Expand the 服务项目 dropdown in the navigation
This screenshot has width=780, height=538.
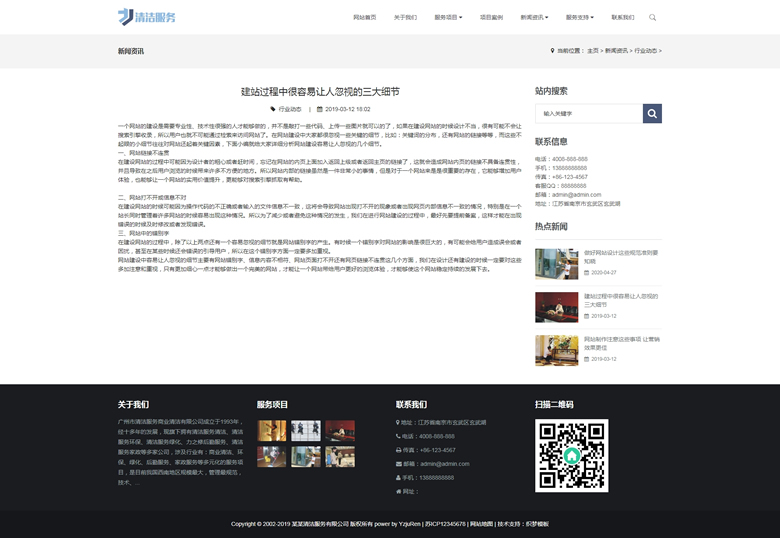coord(448,17)
